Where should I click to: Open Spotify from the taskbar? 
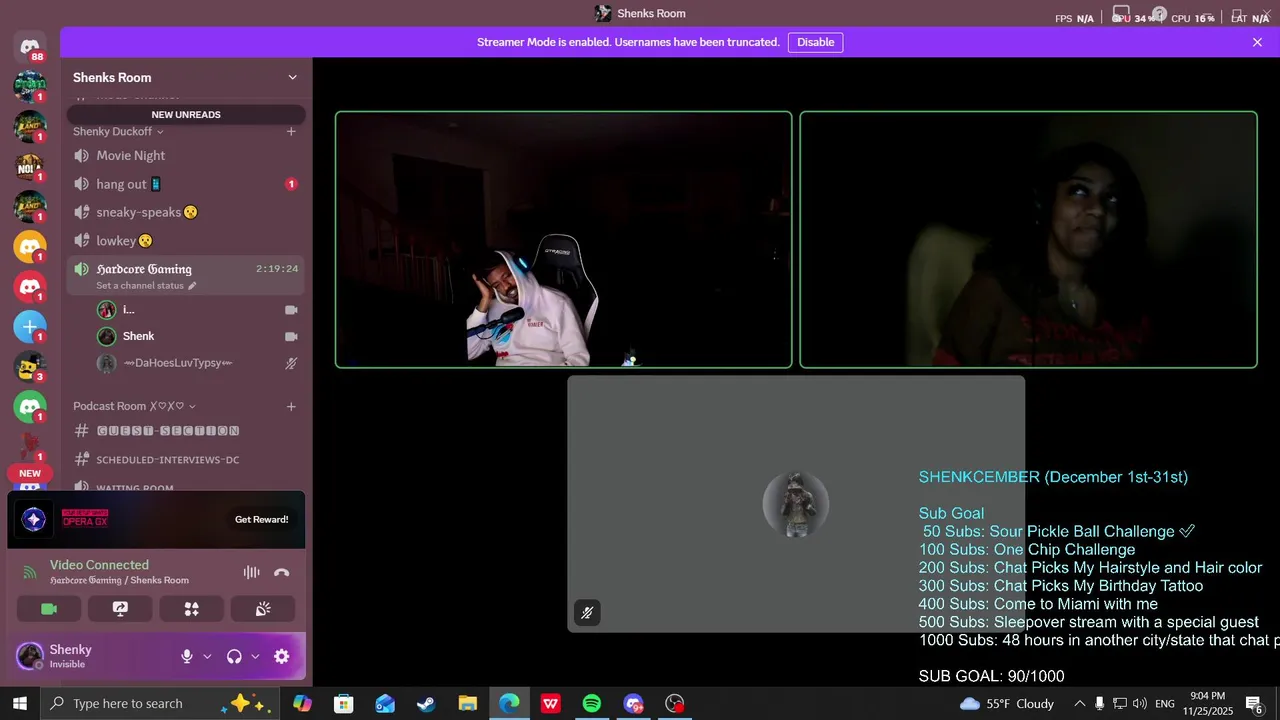point(592,704)
